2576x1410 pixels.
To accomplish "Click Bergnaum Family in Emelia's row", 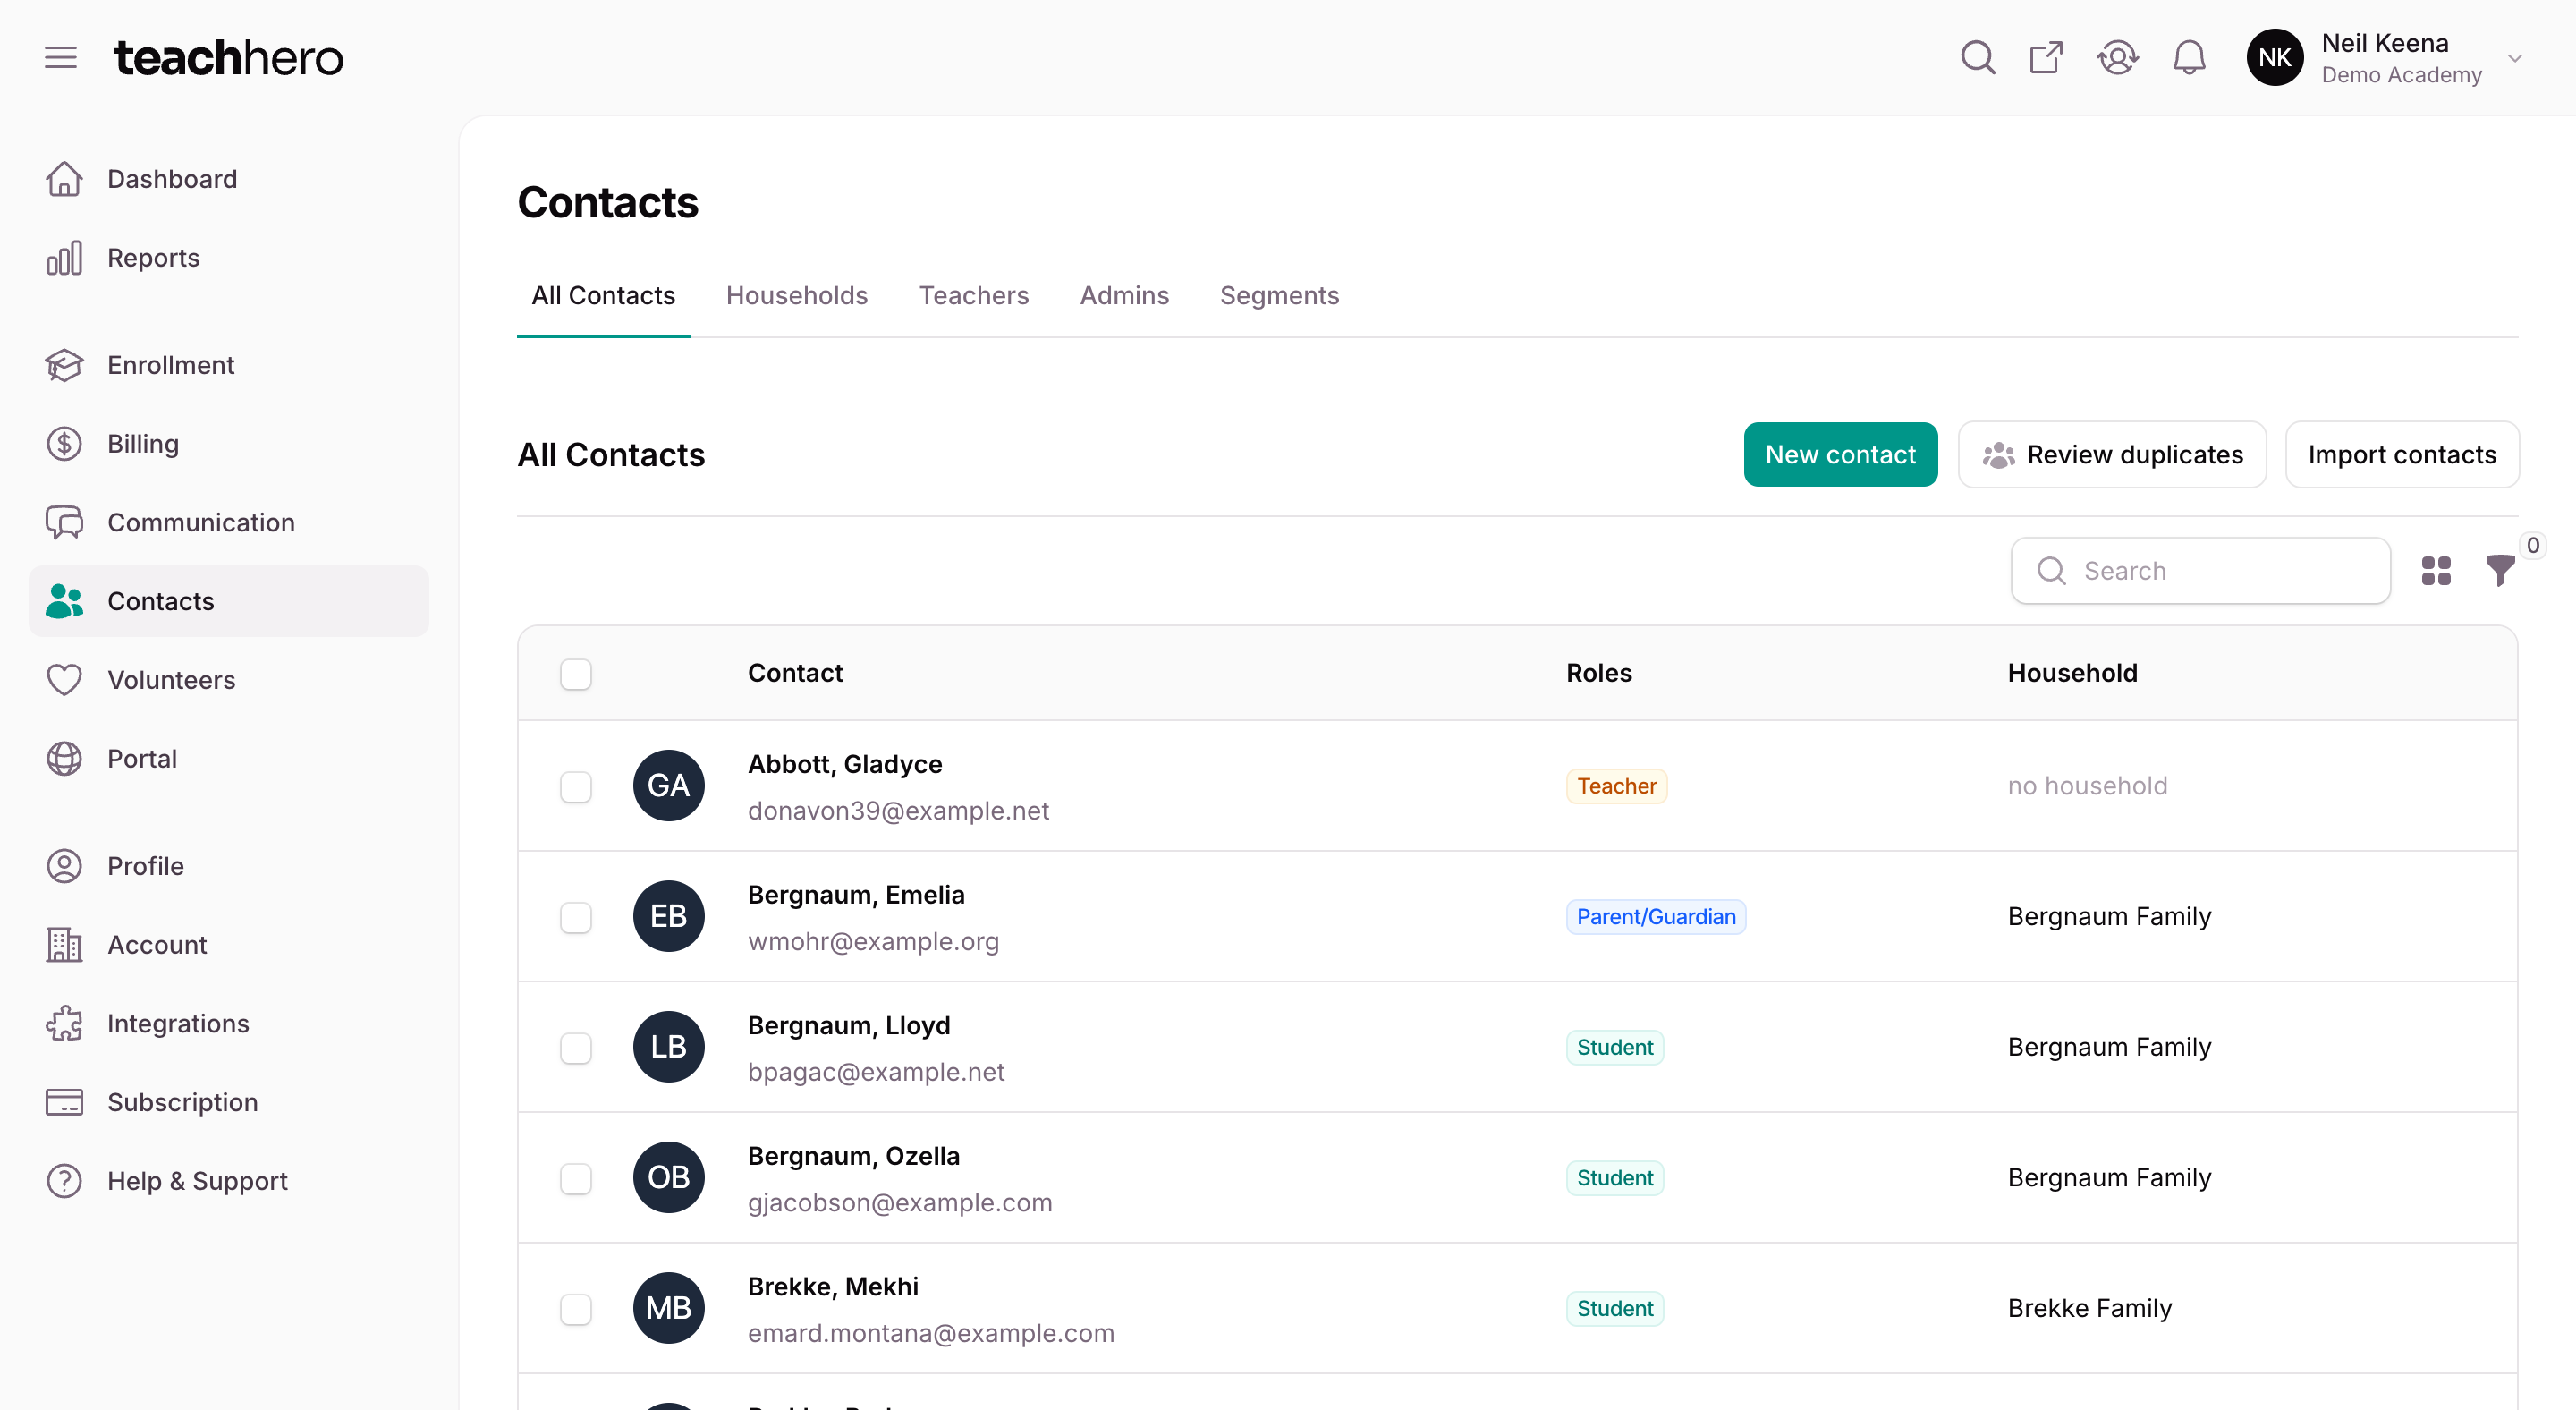I will pos(2109,917).
